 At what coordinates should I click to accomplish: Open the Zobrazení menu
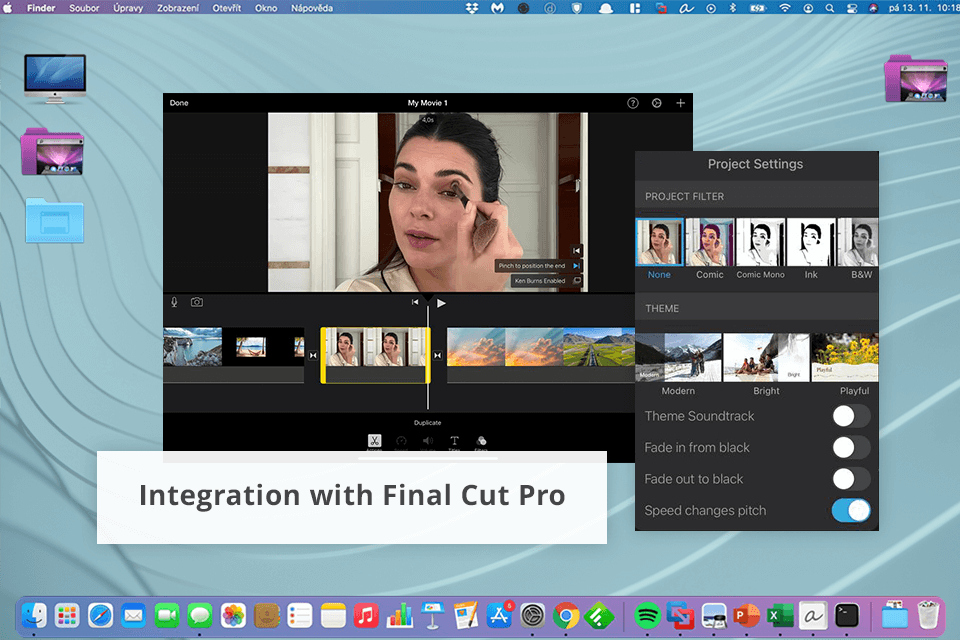tap(178, 8)
